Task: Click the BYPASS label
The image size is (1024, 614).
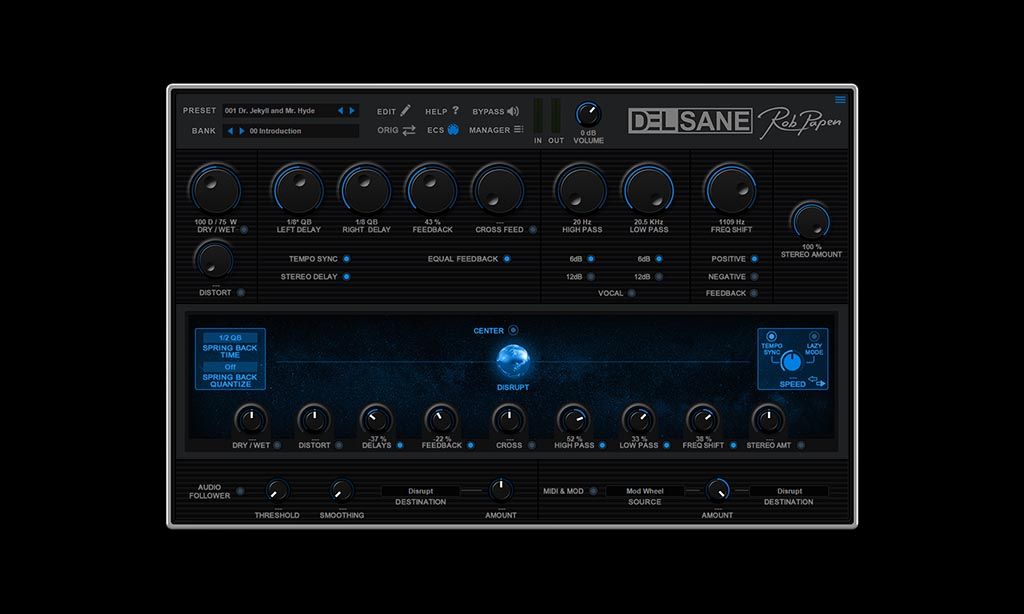Action: (488, 112)
